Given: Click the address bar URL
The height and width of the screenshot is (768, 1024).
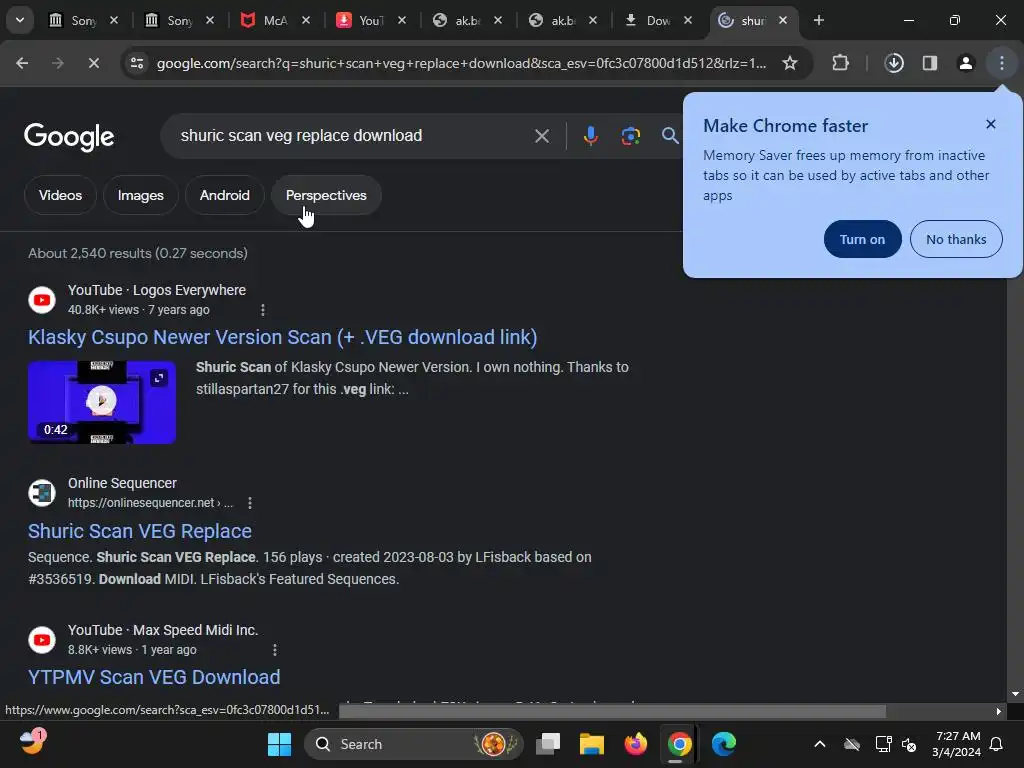Looking at the screenshot, I should tap(461, 63).
